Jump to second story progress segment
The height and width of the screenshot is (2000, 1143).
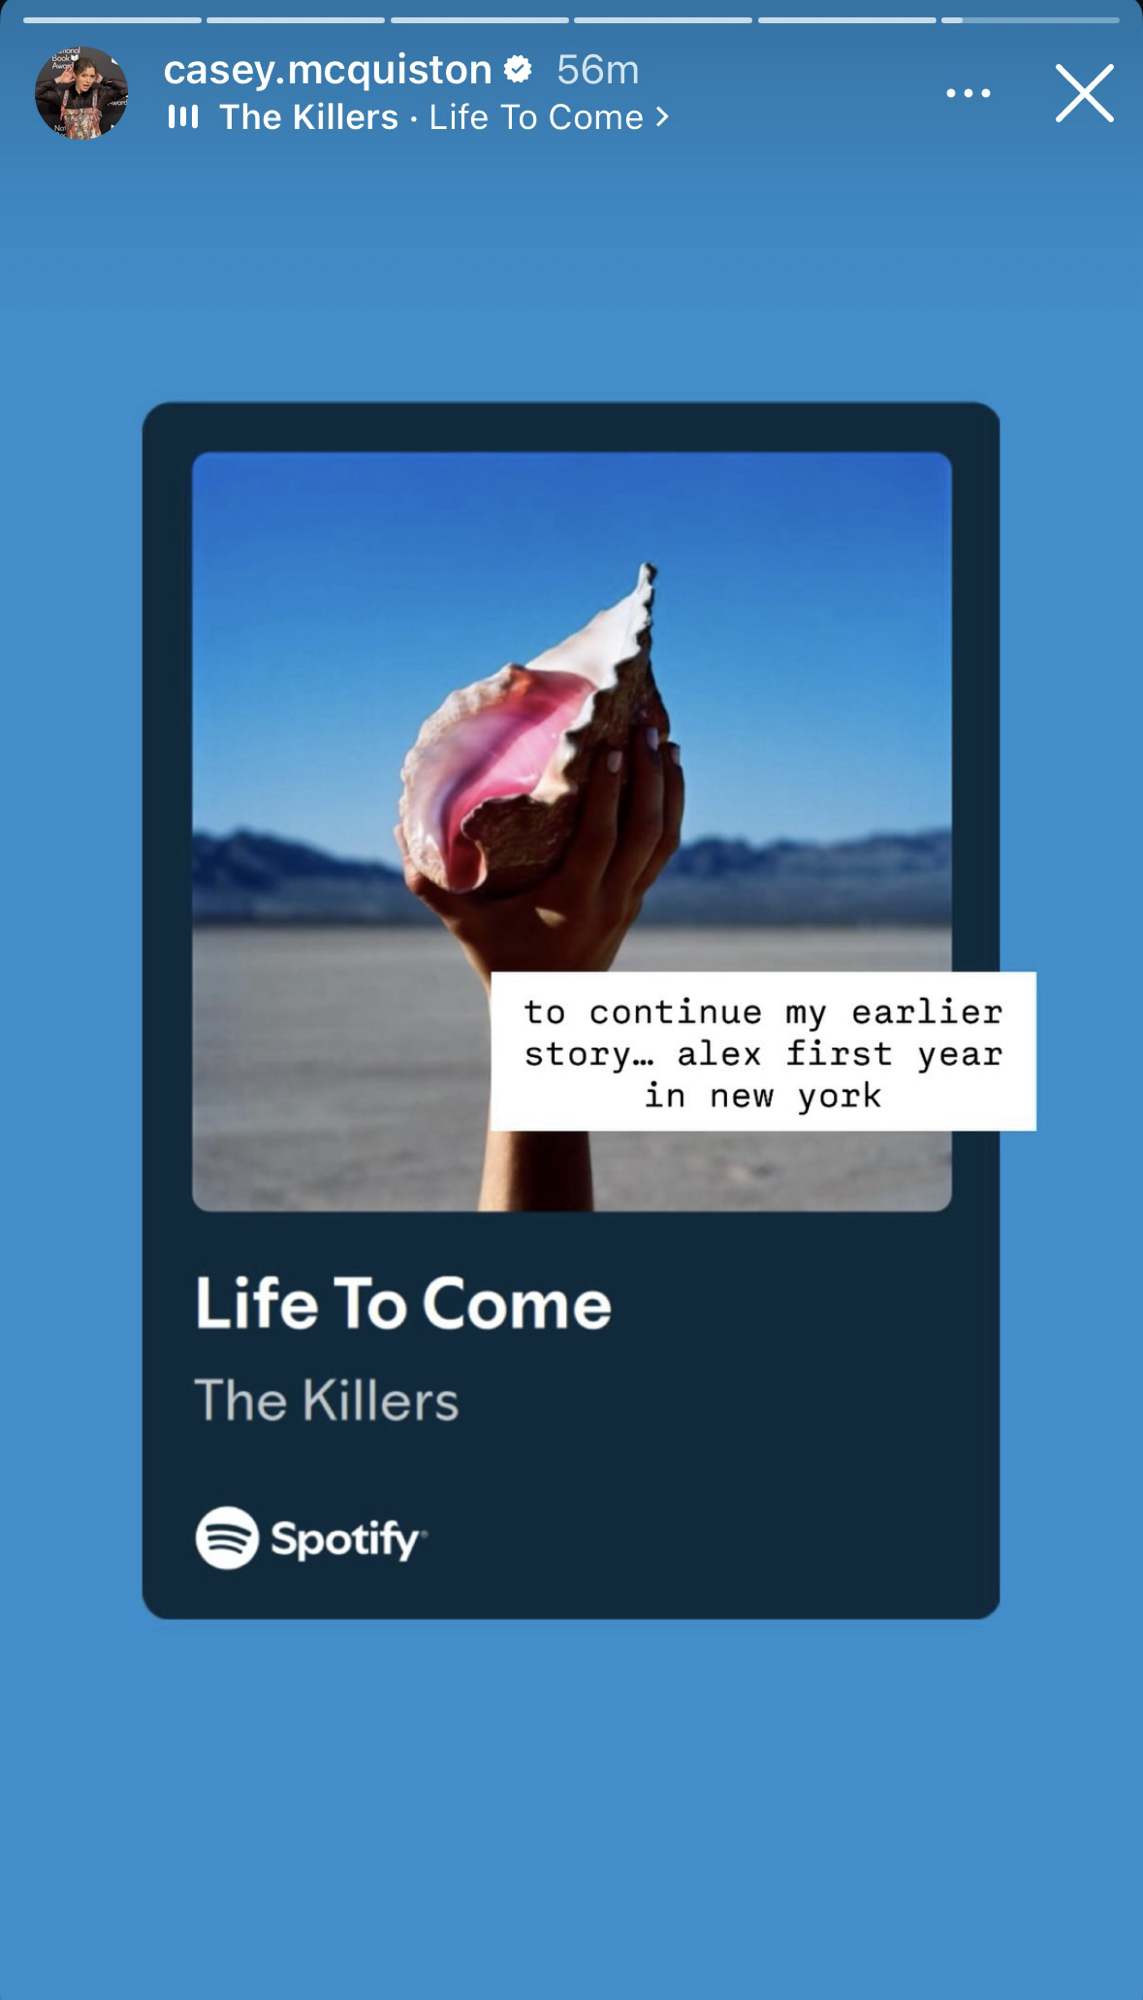296,20
